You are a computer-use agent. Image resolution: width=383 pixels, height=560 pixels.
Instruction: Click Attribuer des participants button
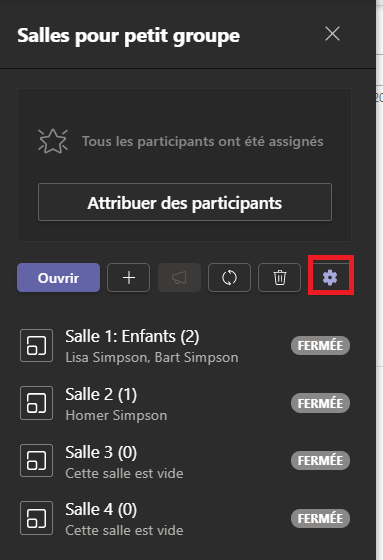click(185, 202)
